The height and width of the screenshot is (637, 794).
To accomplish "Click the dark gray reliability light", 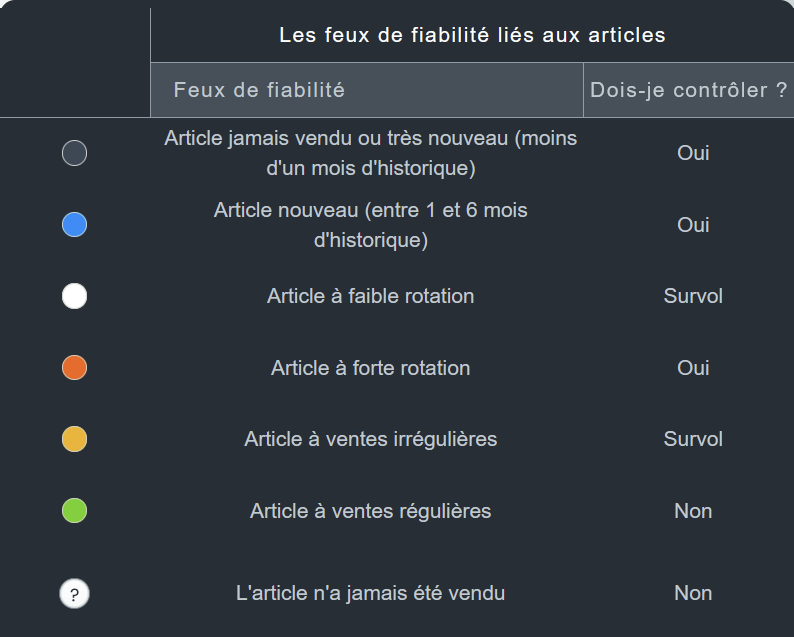I will [74, 153].
